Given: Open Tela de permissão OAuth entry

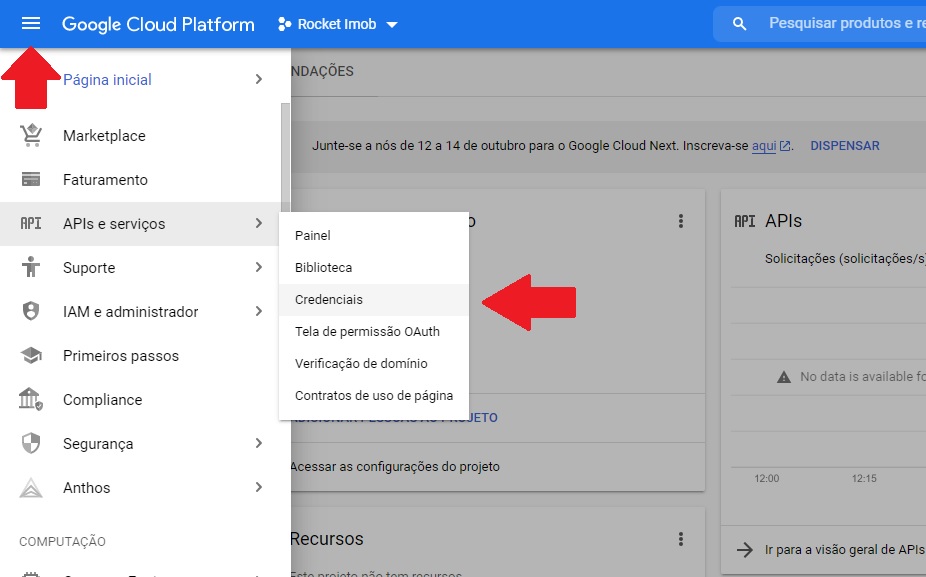Looking at the screenshot, I should click(367, 332).
